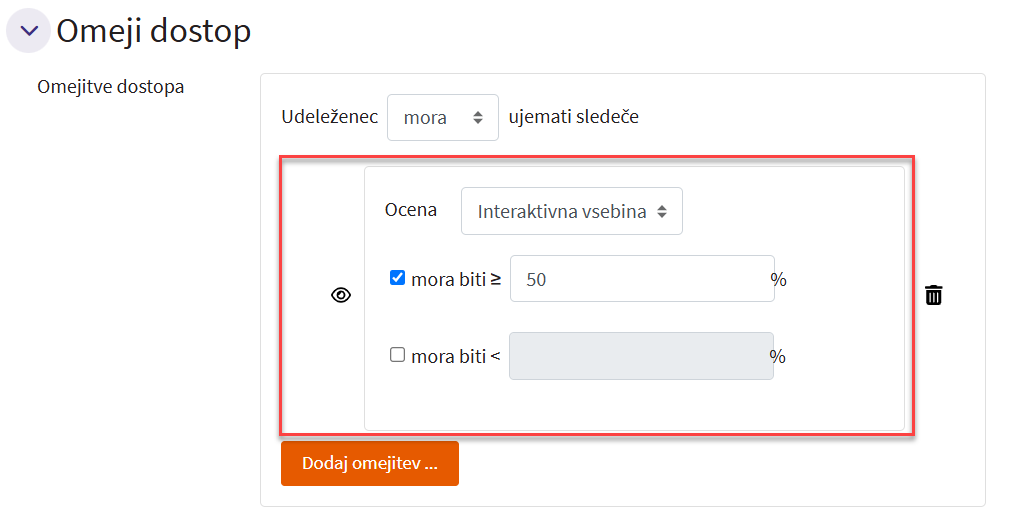Click the percent sign after the 50 field
Screen dimensions: 1009x522
[779, 280]
